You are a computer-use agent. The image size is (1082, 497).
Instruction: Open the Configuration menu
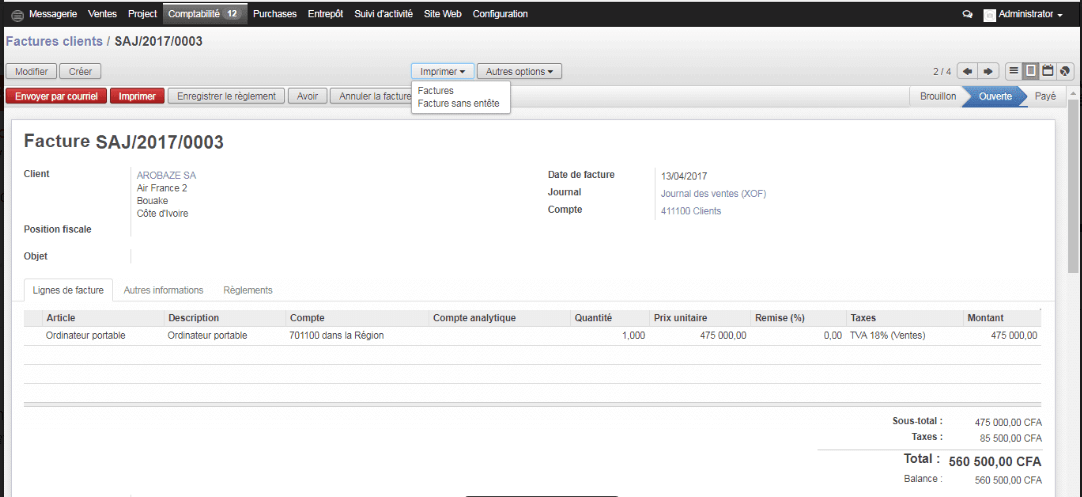(500, 14)
